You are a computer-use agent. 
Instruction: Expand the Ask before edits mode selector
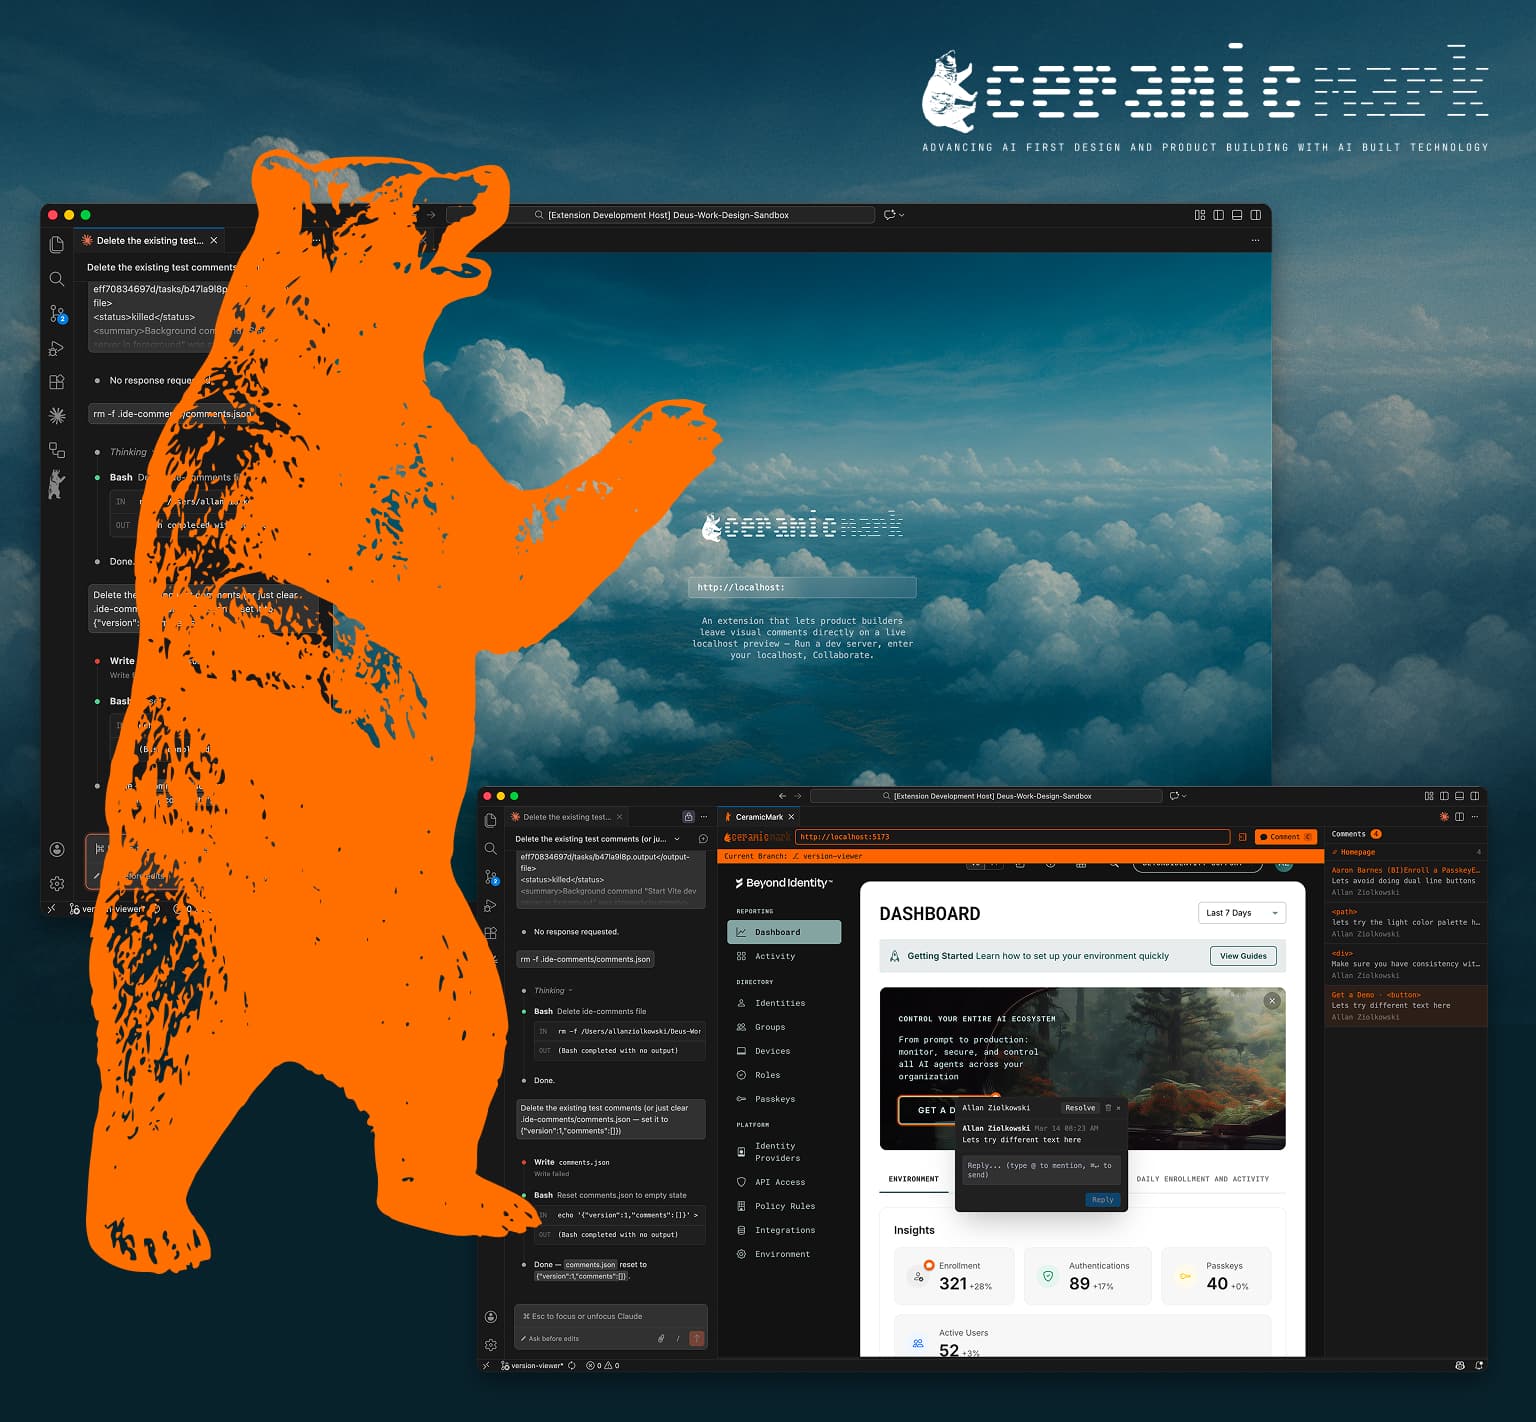tap(552, 1338)
